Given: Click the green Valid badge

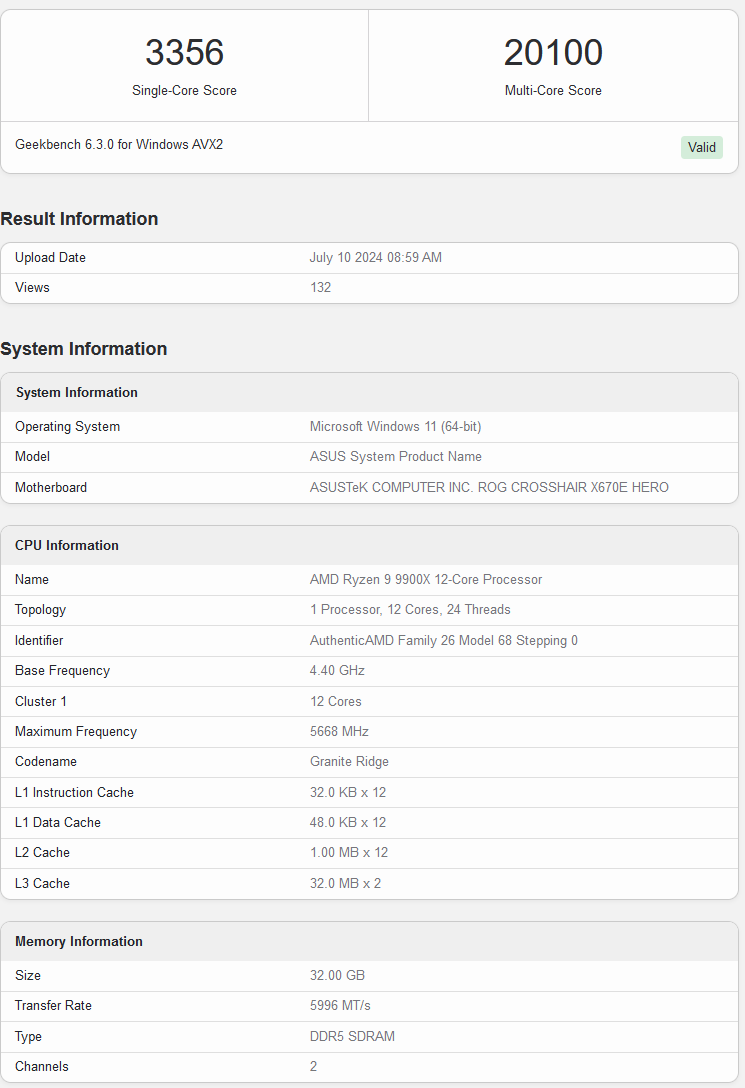Looking at the screenshot, I should [701, 147].
